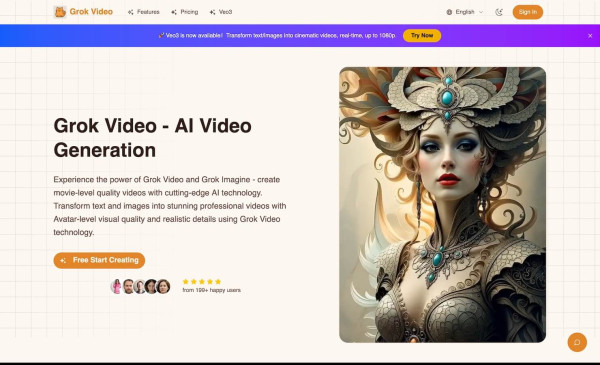600x365 pixels.
Task: Click the Sign In button
Action: coord(528,12)
